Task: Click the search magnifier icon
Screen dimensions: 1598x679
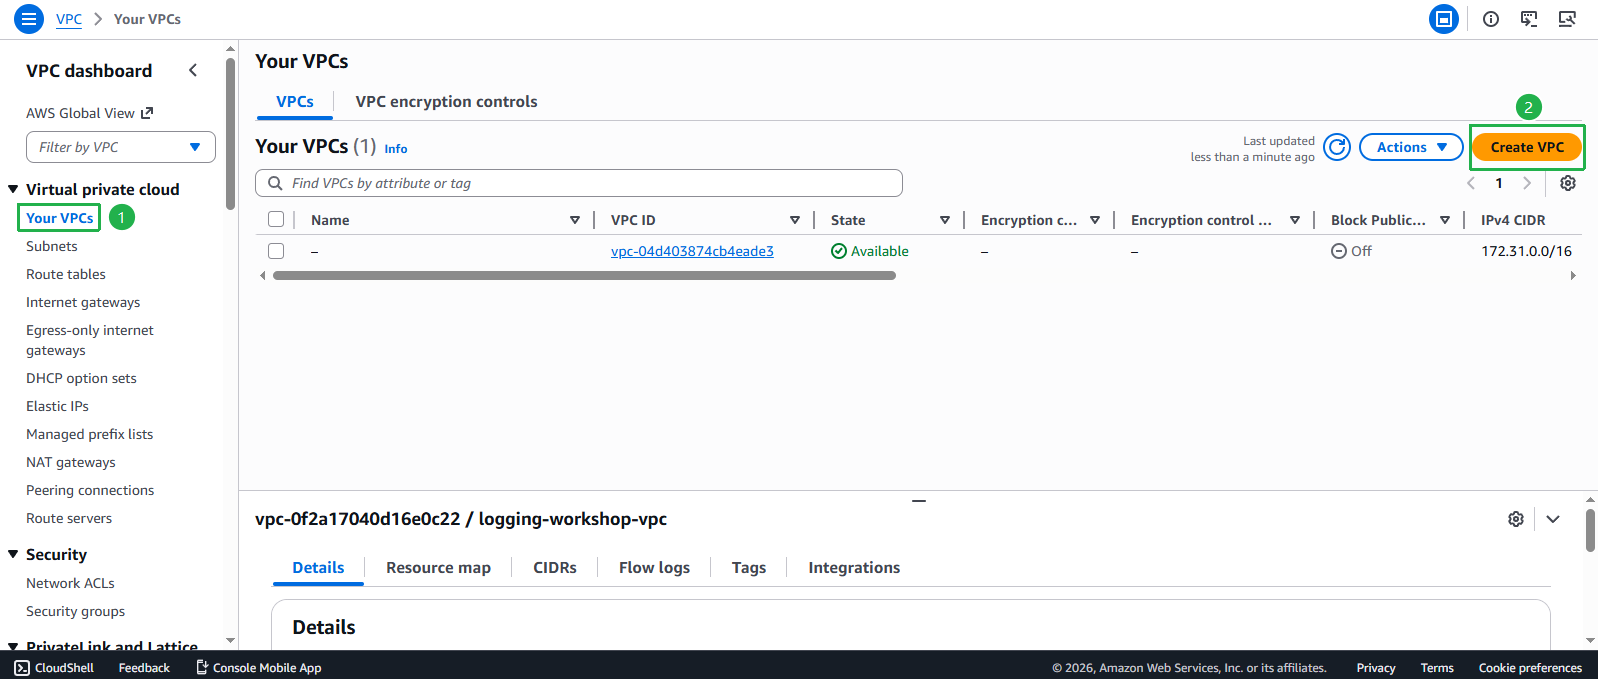Action: pyautogui.click(x=275, y=183)
